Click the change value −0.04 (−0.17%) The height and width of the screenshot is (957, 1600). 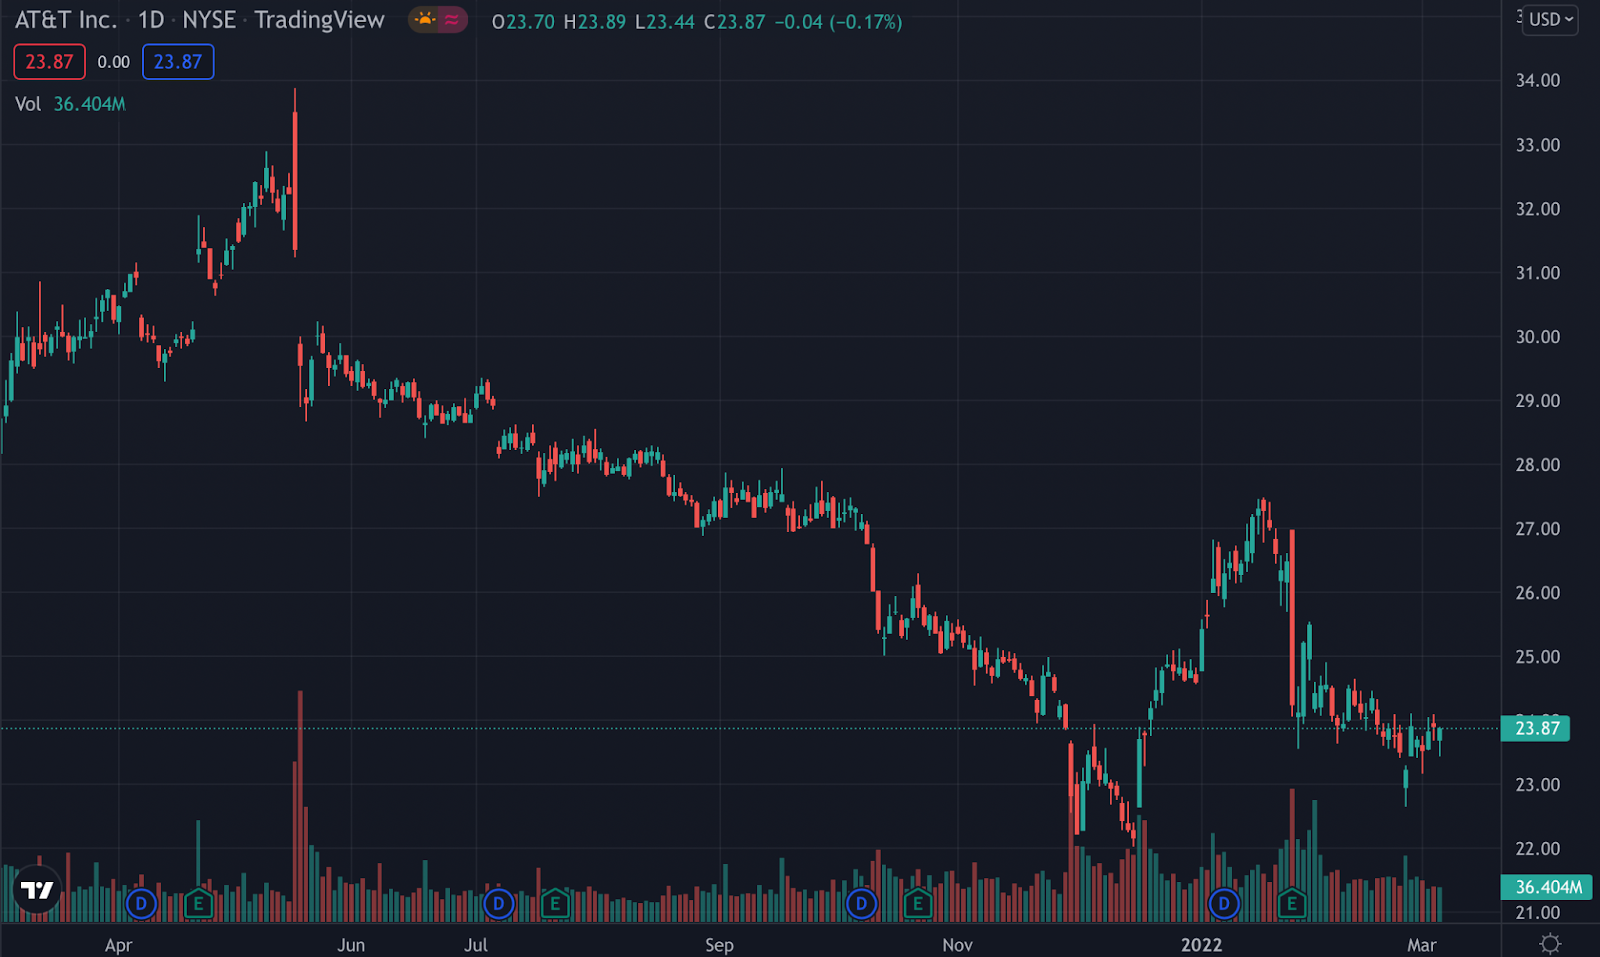click(838, 22)
